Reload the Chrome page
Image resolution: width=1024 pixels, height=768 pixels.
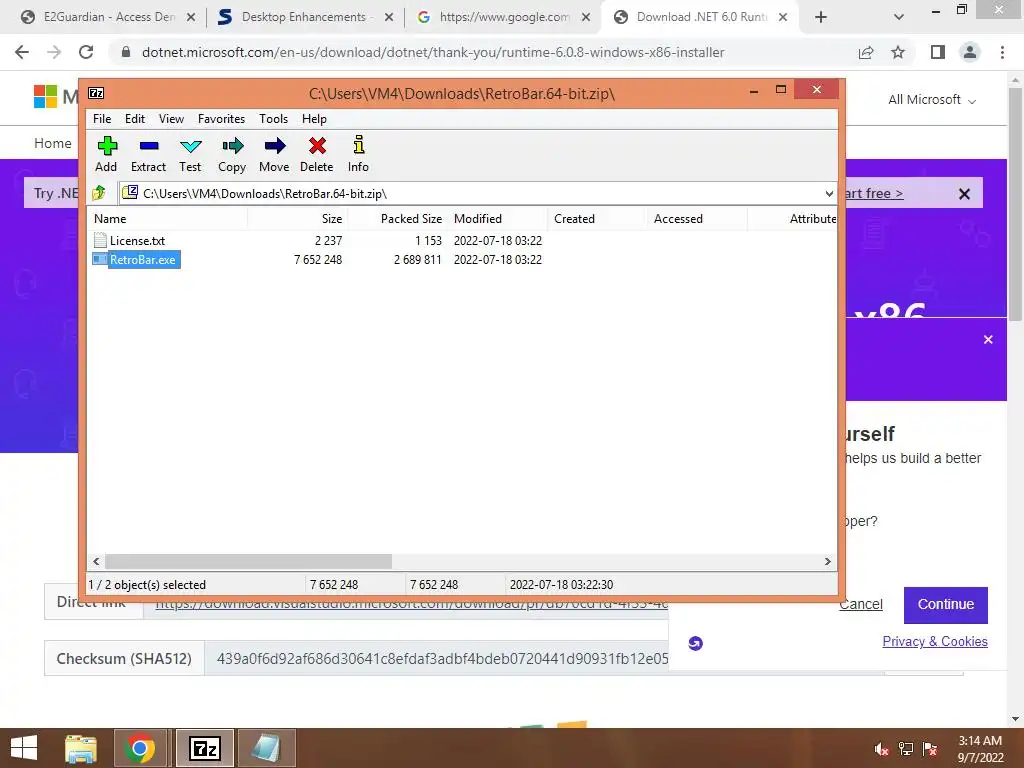click(86, 52)
